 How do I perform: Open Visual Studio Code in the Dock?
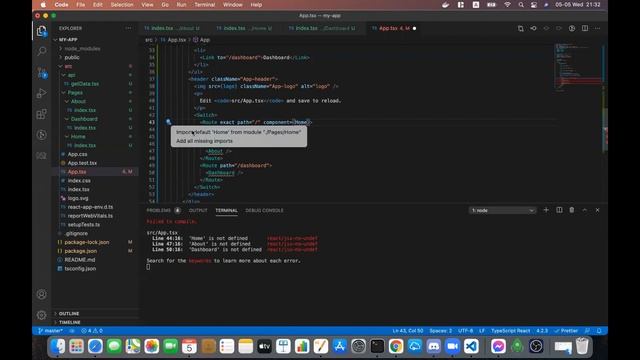[x=471, y=346]
